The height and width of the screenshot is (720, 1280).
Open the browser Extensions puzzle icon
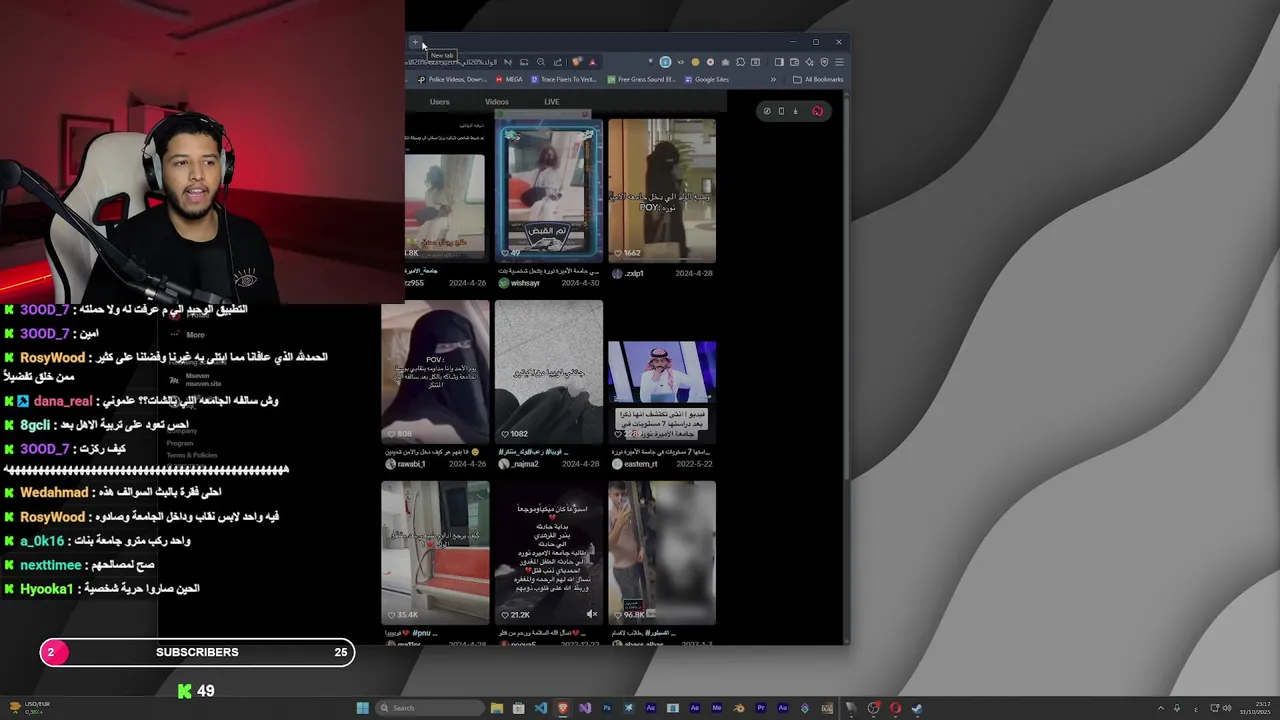pos(740,62)
